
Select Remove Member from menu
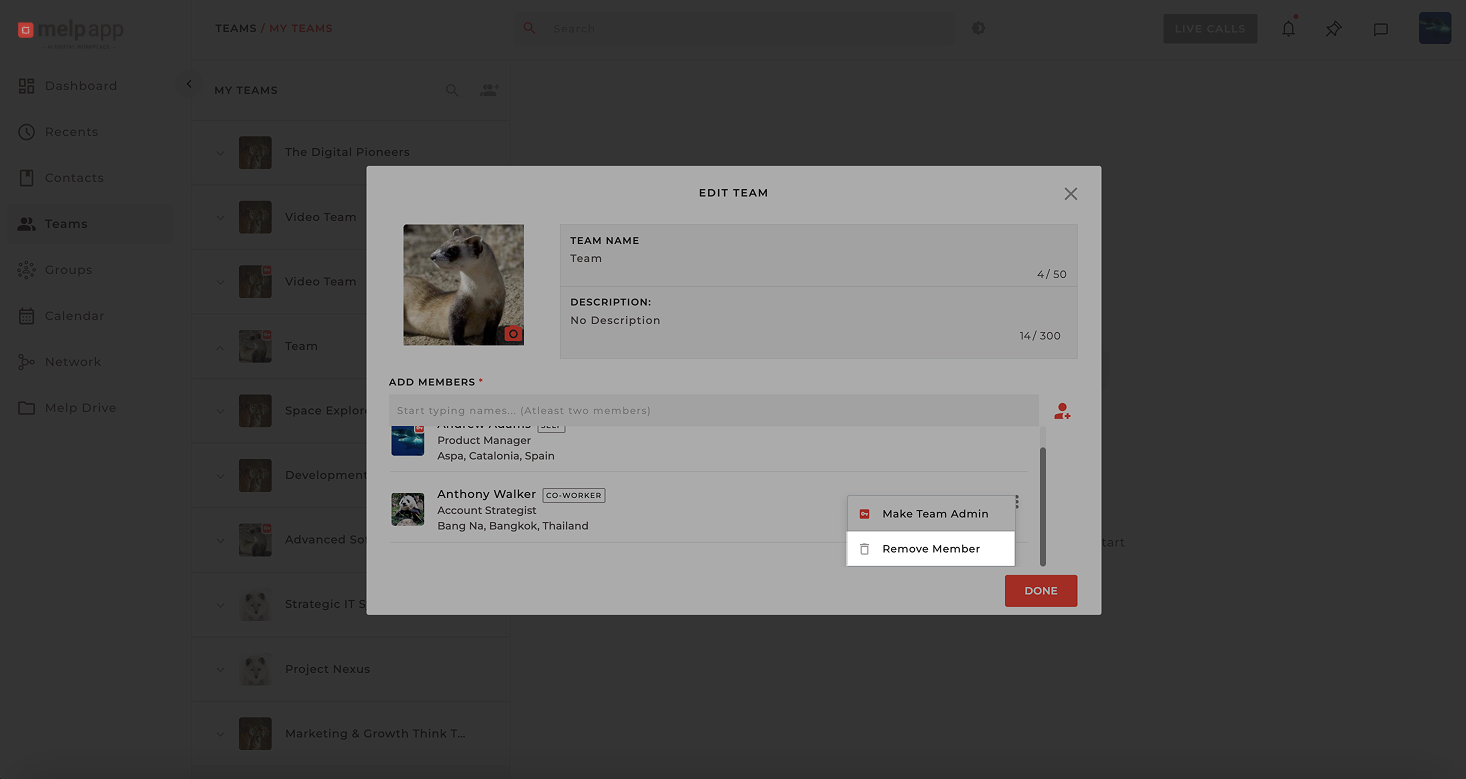pos(930,549)
